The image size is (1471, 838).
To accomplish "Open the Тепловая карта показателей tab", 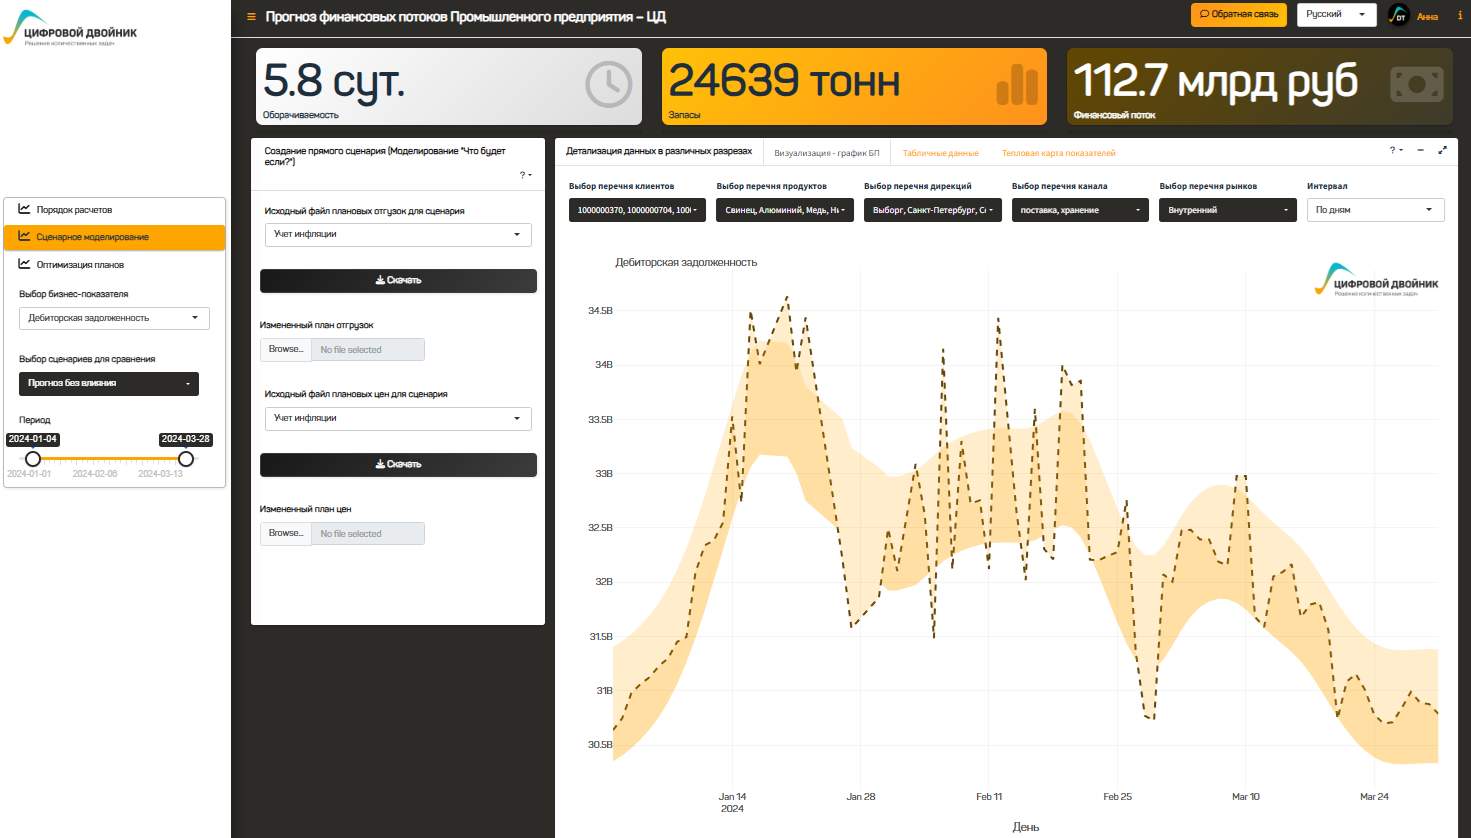I will tap(1058, 153).
